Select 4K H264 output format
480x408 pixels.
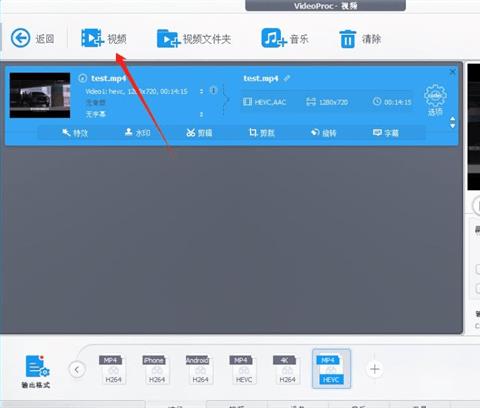click(x=287, y=370)
